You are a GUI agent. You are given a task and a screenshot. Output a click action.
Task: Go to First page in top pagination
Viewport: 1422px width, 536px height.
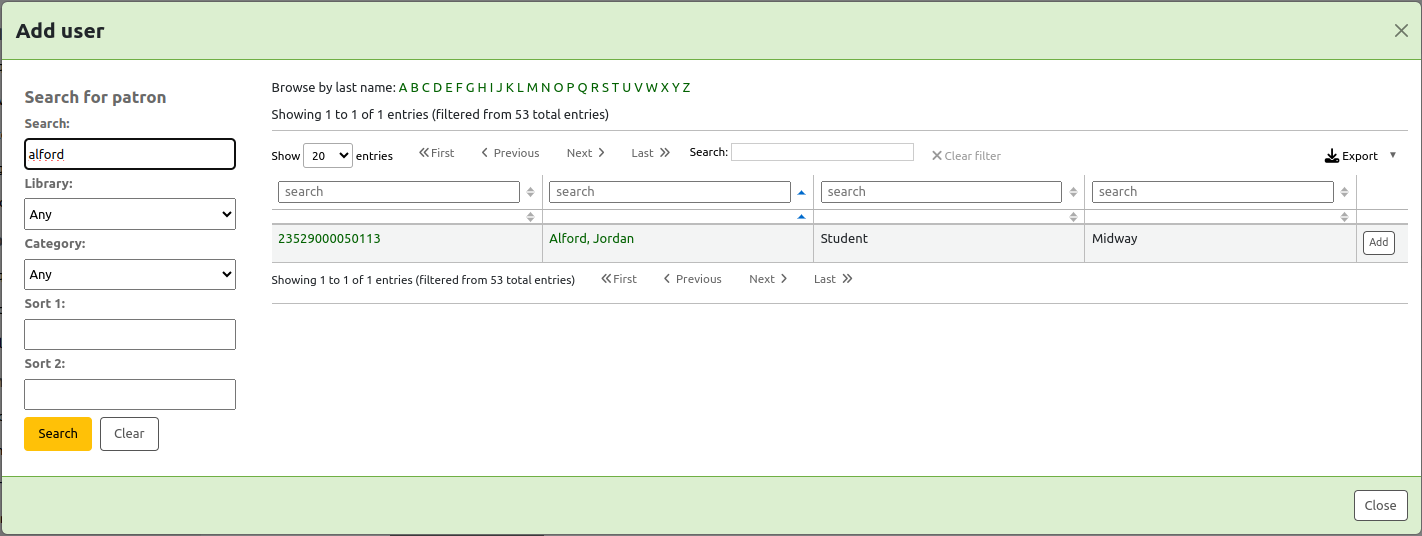pyautogui.click(x=436, y=153)
